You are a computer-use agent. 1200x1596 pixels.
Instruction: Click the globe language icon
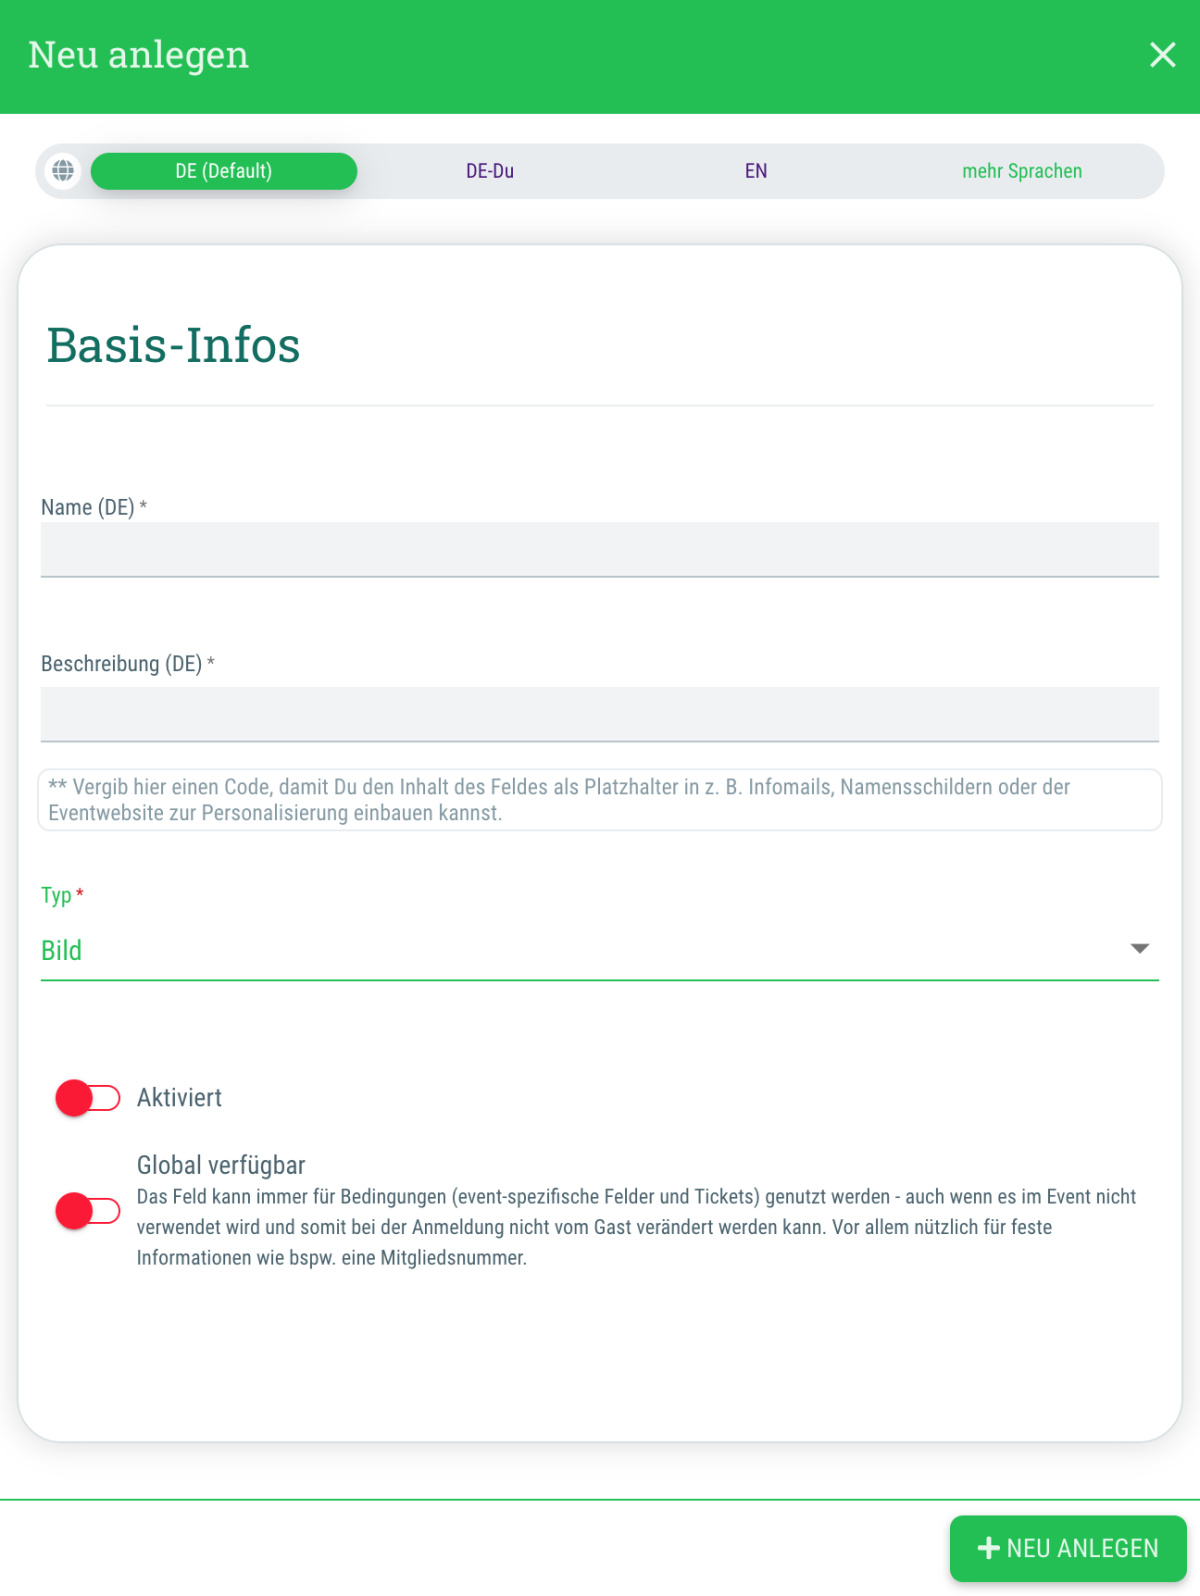[x=63, y=171]
